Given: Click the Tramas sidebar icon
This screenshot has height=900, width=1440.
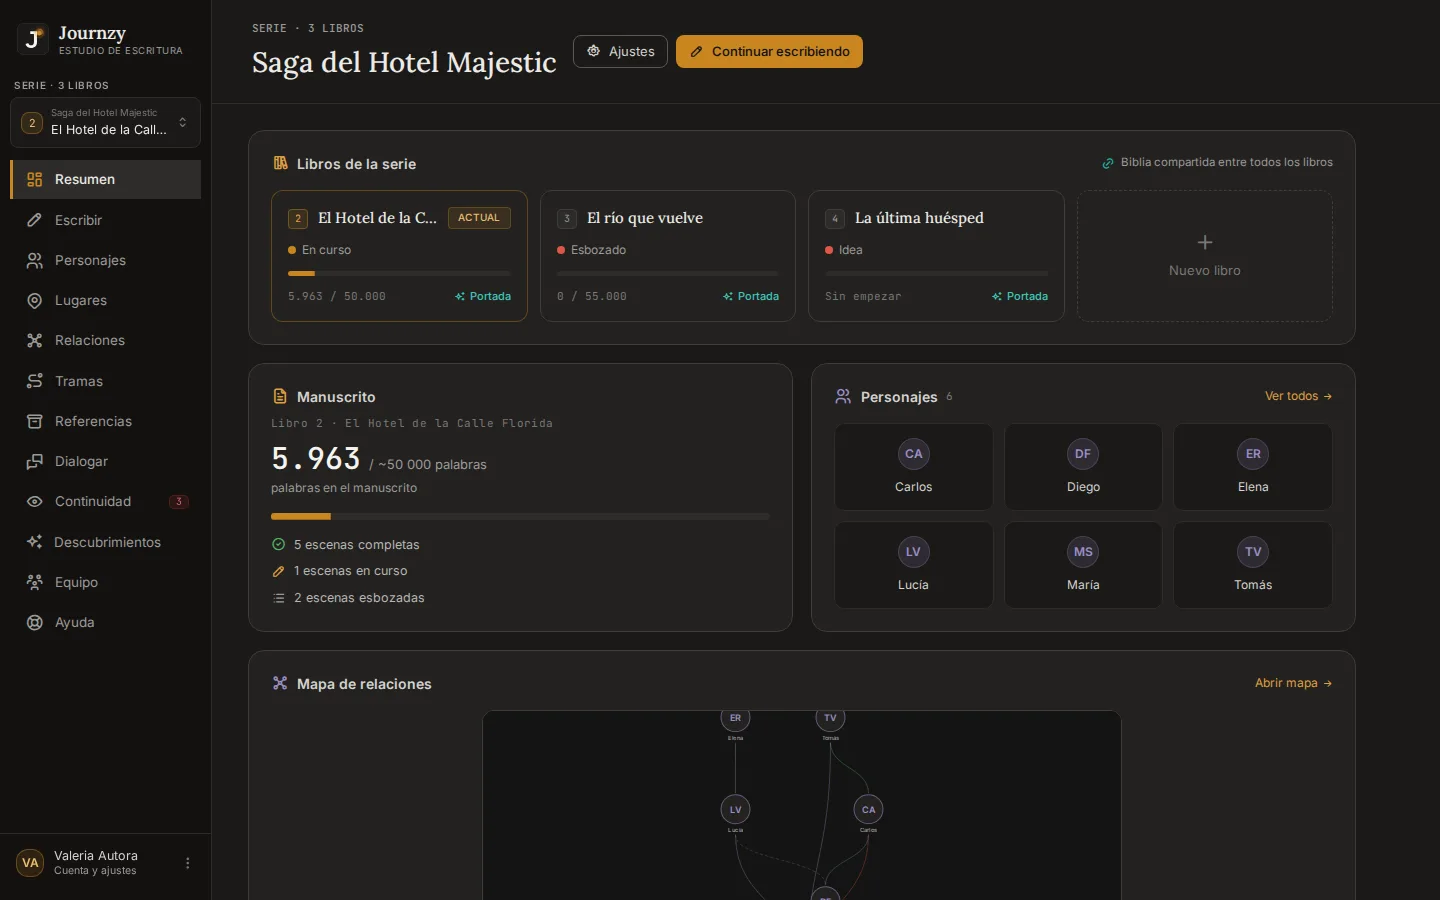Looking at the screenshot, I should pyautogui.click(x=34, y=381).
